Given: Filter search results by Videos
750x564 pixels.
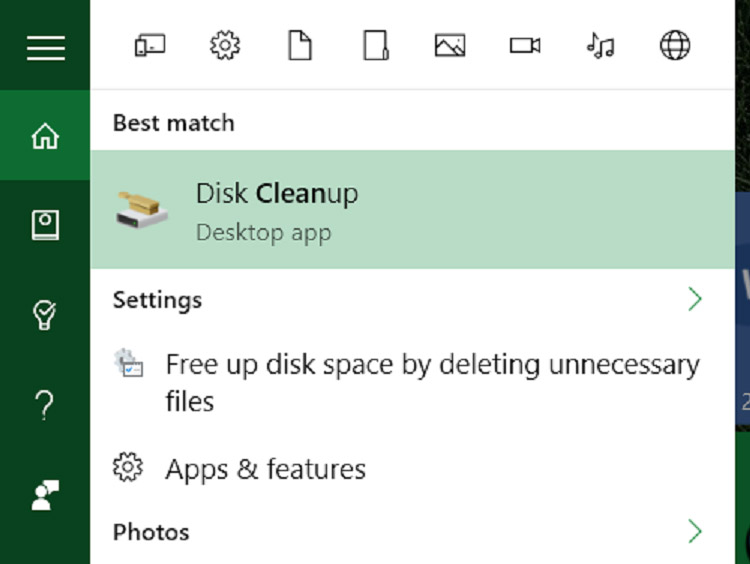Looking at the screenshot, I should coord(525,45).
